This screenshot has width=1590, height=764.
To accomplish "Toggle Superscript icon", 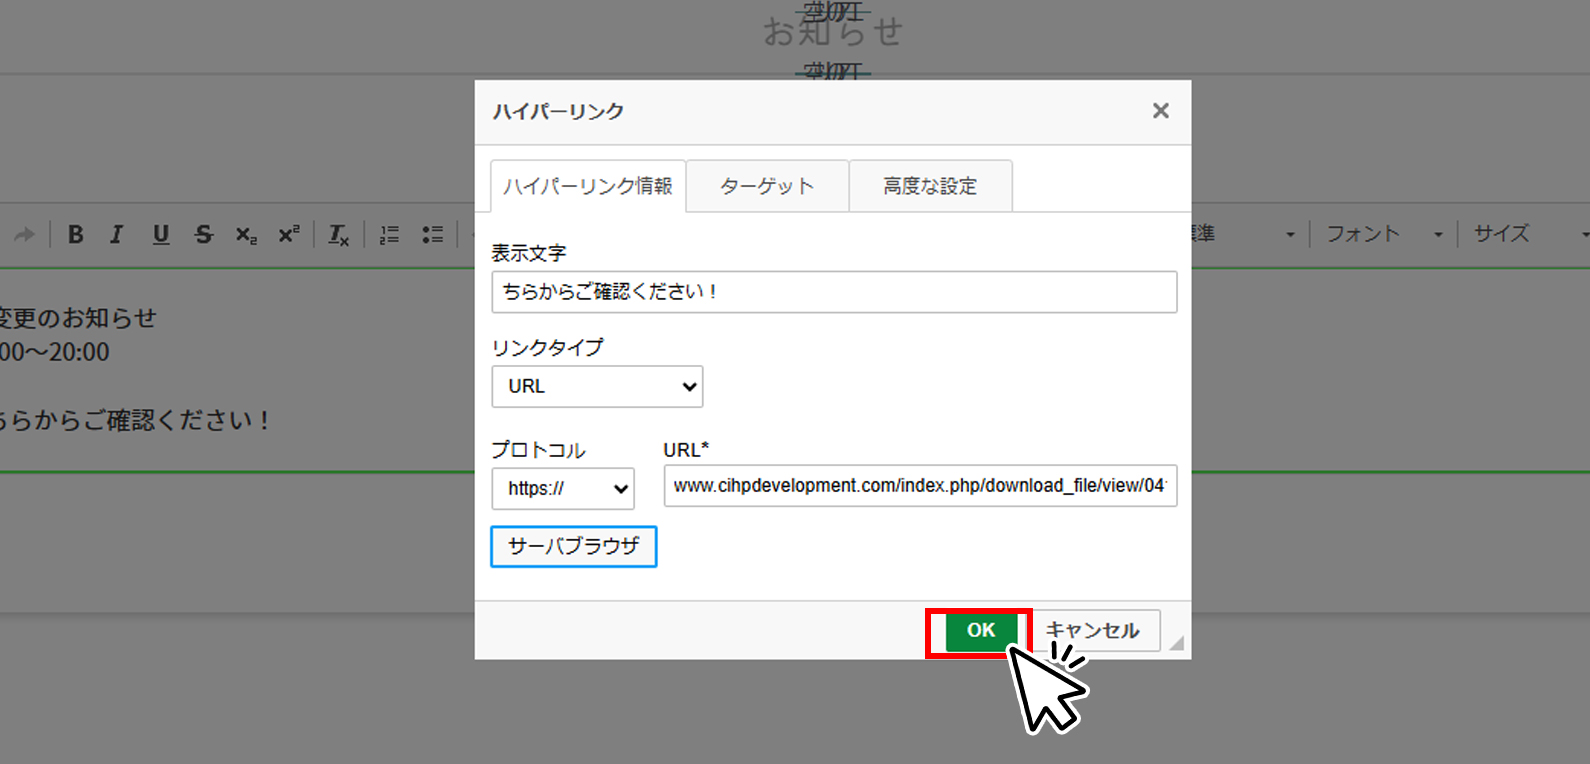I will point(289,234).
